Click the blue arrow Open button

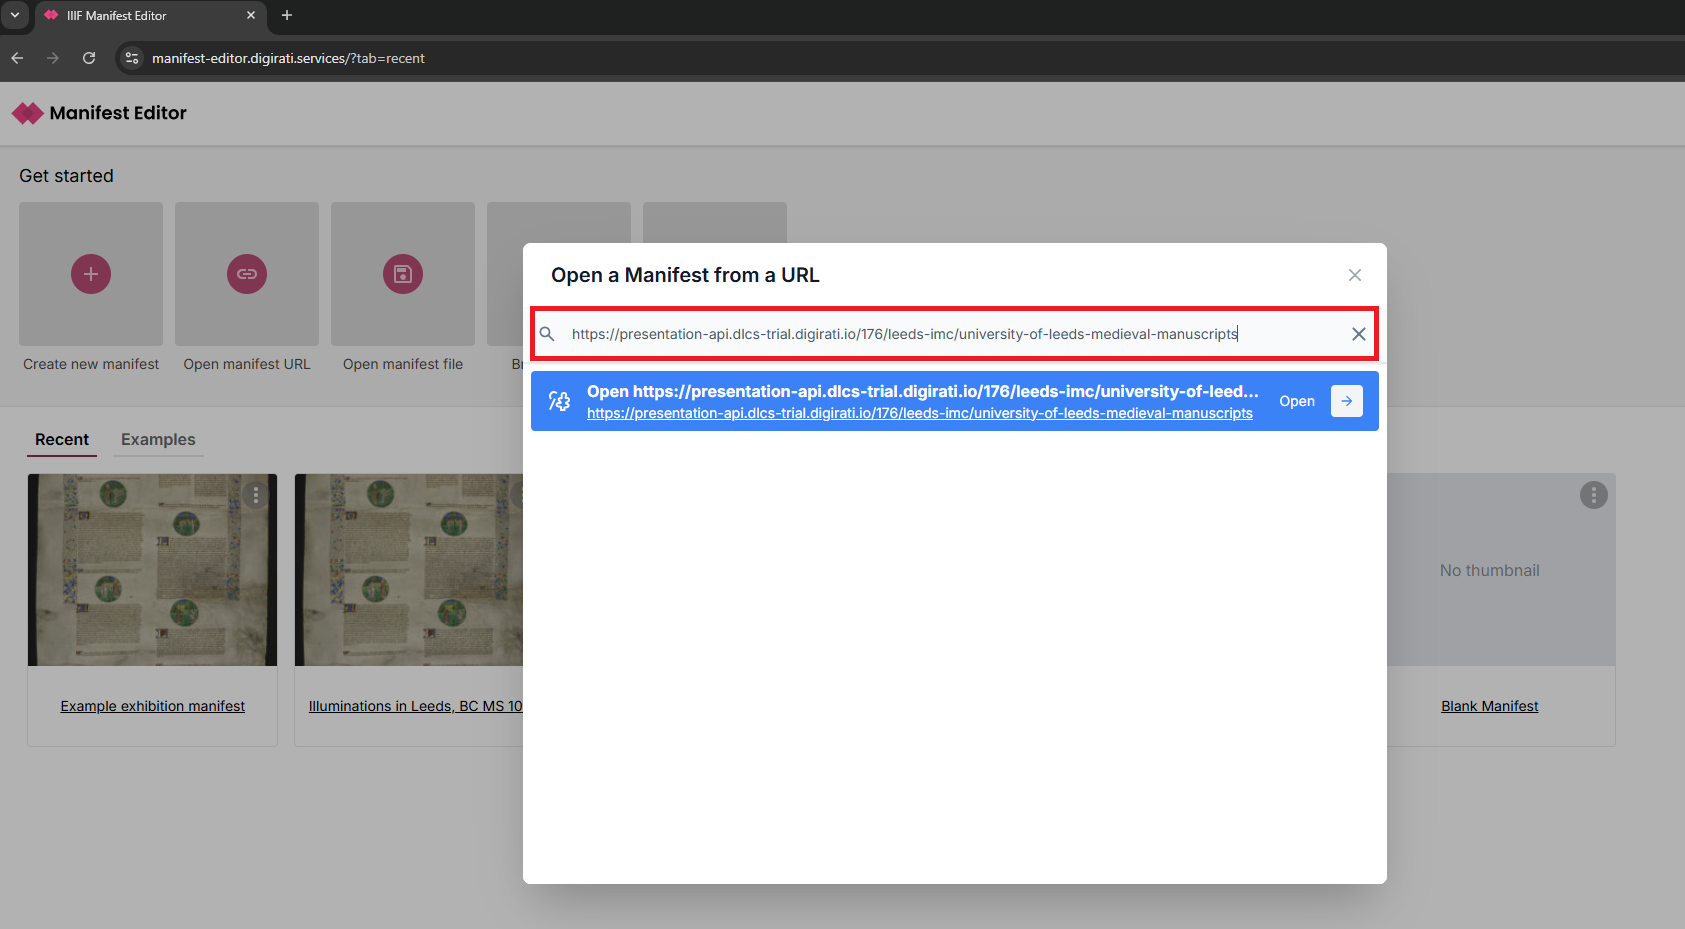(x=1346, y=401)
